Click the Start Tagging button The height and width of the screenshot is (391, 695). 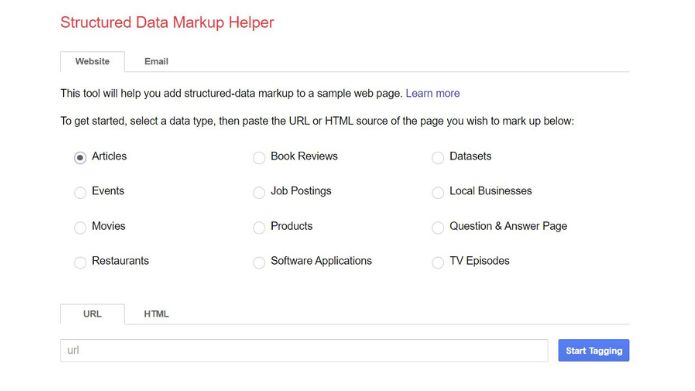coord(593,351)
